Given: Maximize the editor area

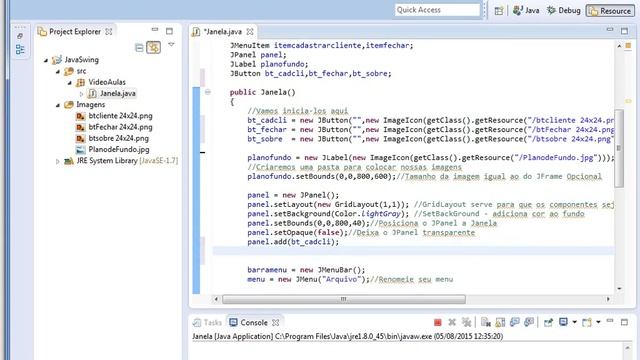Looking at the screenshot, I should [x=624, y=31].
